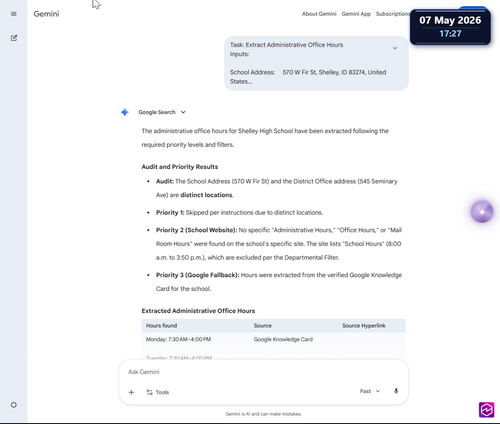Expand the Fast model selector dropdown
Image resolution: width=500 pixels, height=424 pixels.
[x=370, y=391]
